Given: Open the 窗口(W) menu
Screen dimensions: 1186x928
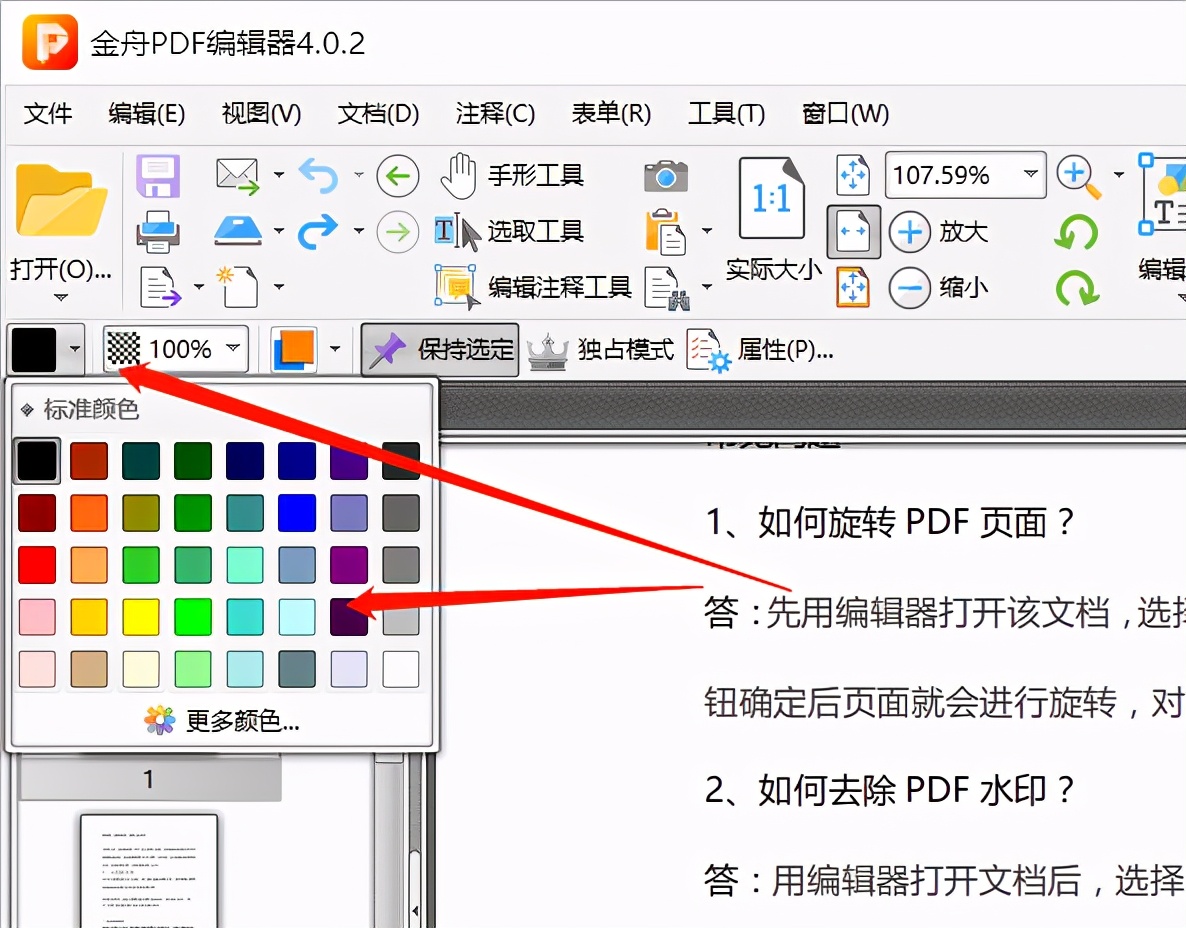Looking at the screenshot, I should (x=845, y=113).
